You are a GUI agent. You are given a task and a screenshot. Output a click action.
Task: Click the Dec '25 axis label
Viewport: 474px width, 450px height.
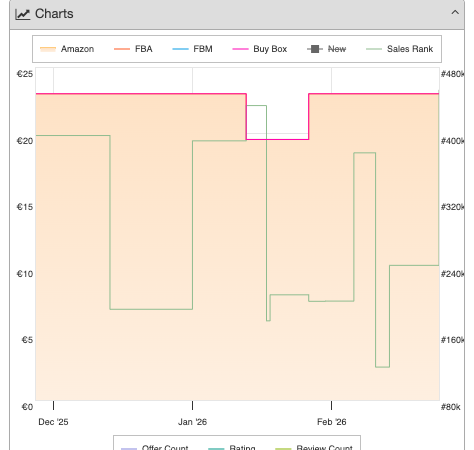[x=53, y=422]
